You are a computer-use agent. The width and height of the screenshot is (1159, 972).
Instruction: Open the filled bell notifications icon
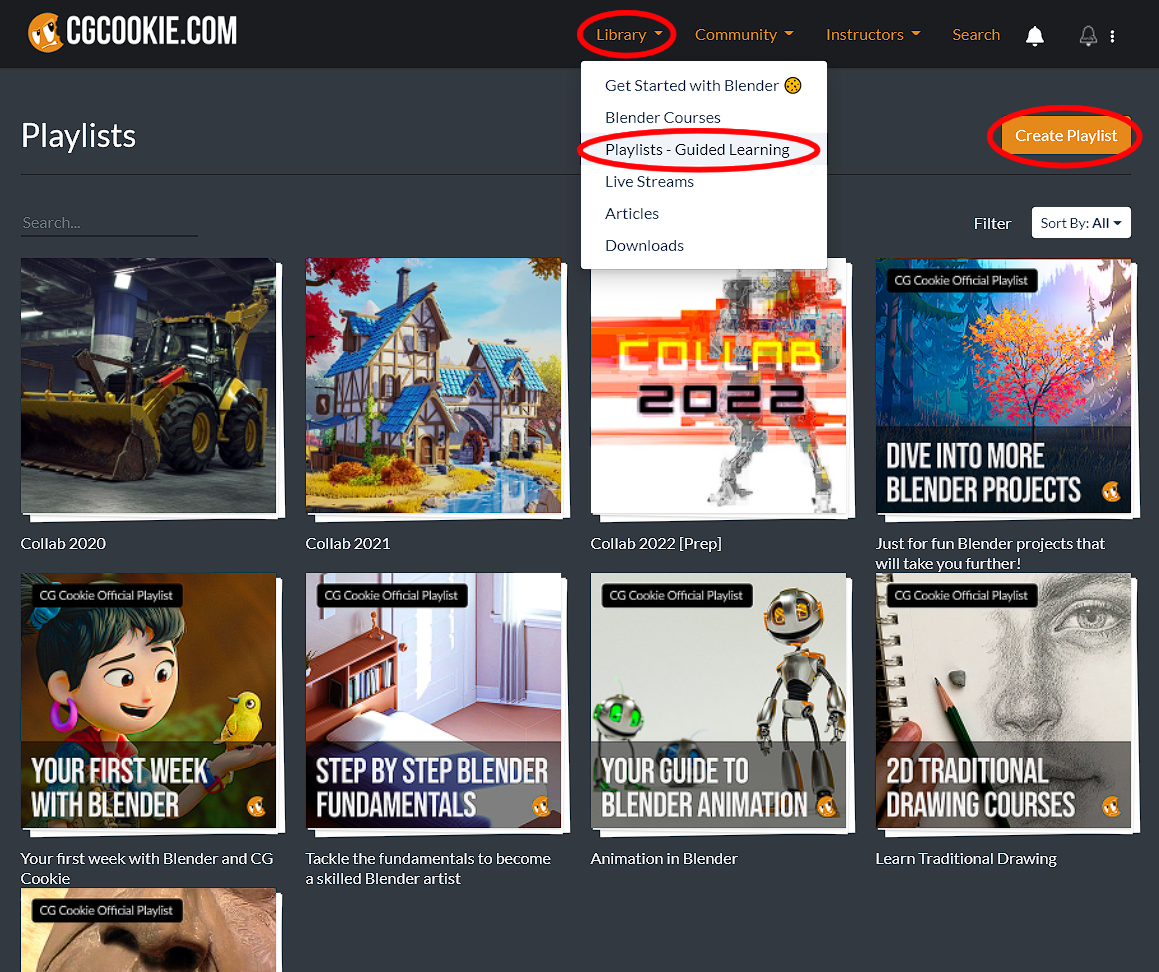(1035, 35)
